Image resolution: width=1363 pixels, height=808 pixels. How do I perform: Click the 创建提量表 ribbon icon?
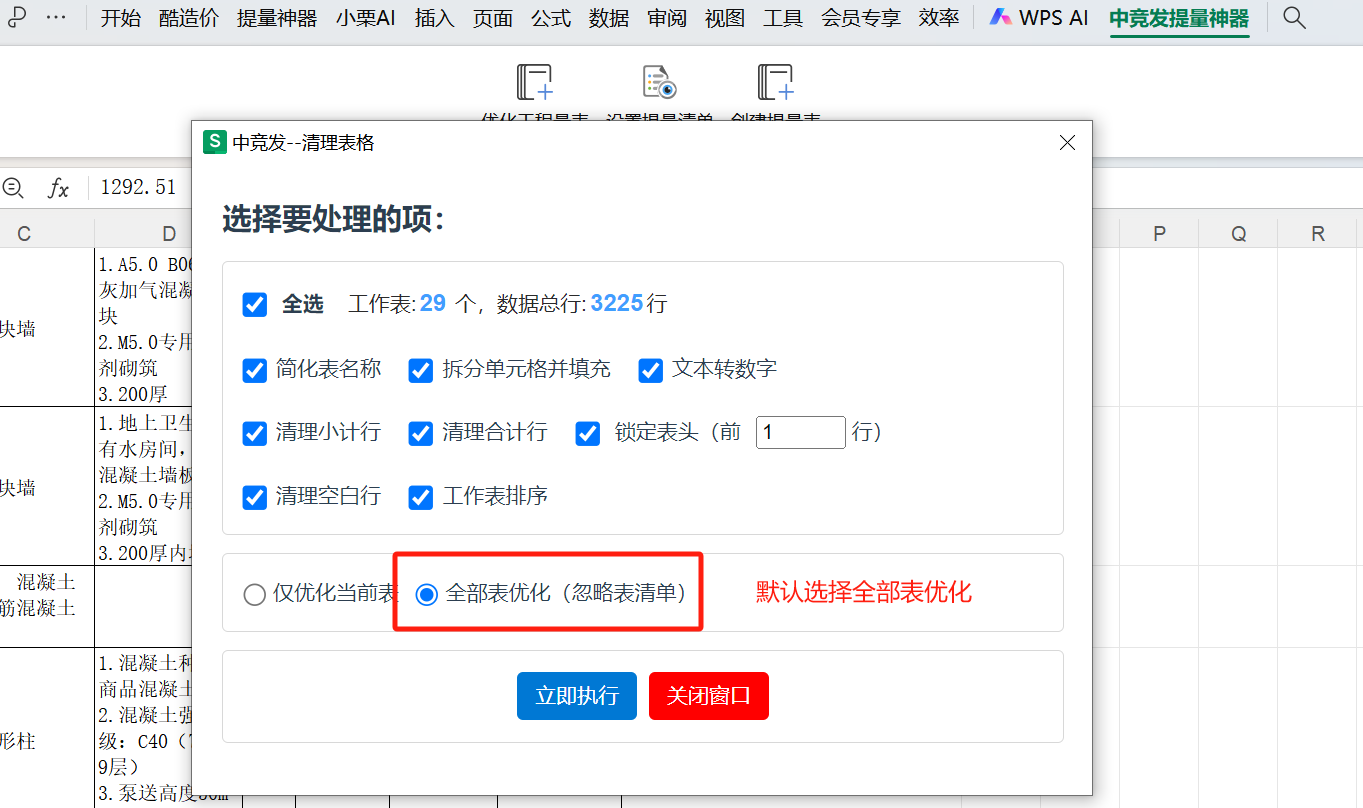point(775,82)
